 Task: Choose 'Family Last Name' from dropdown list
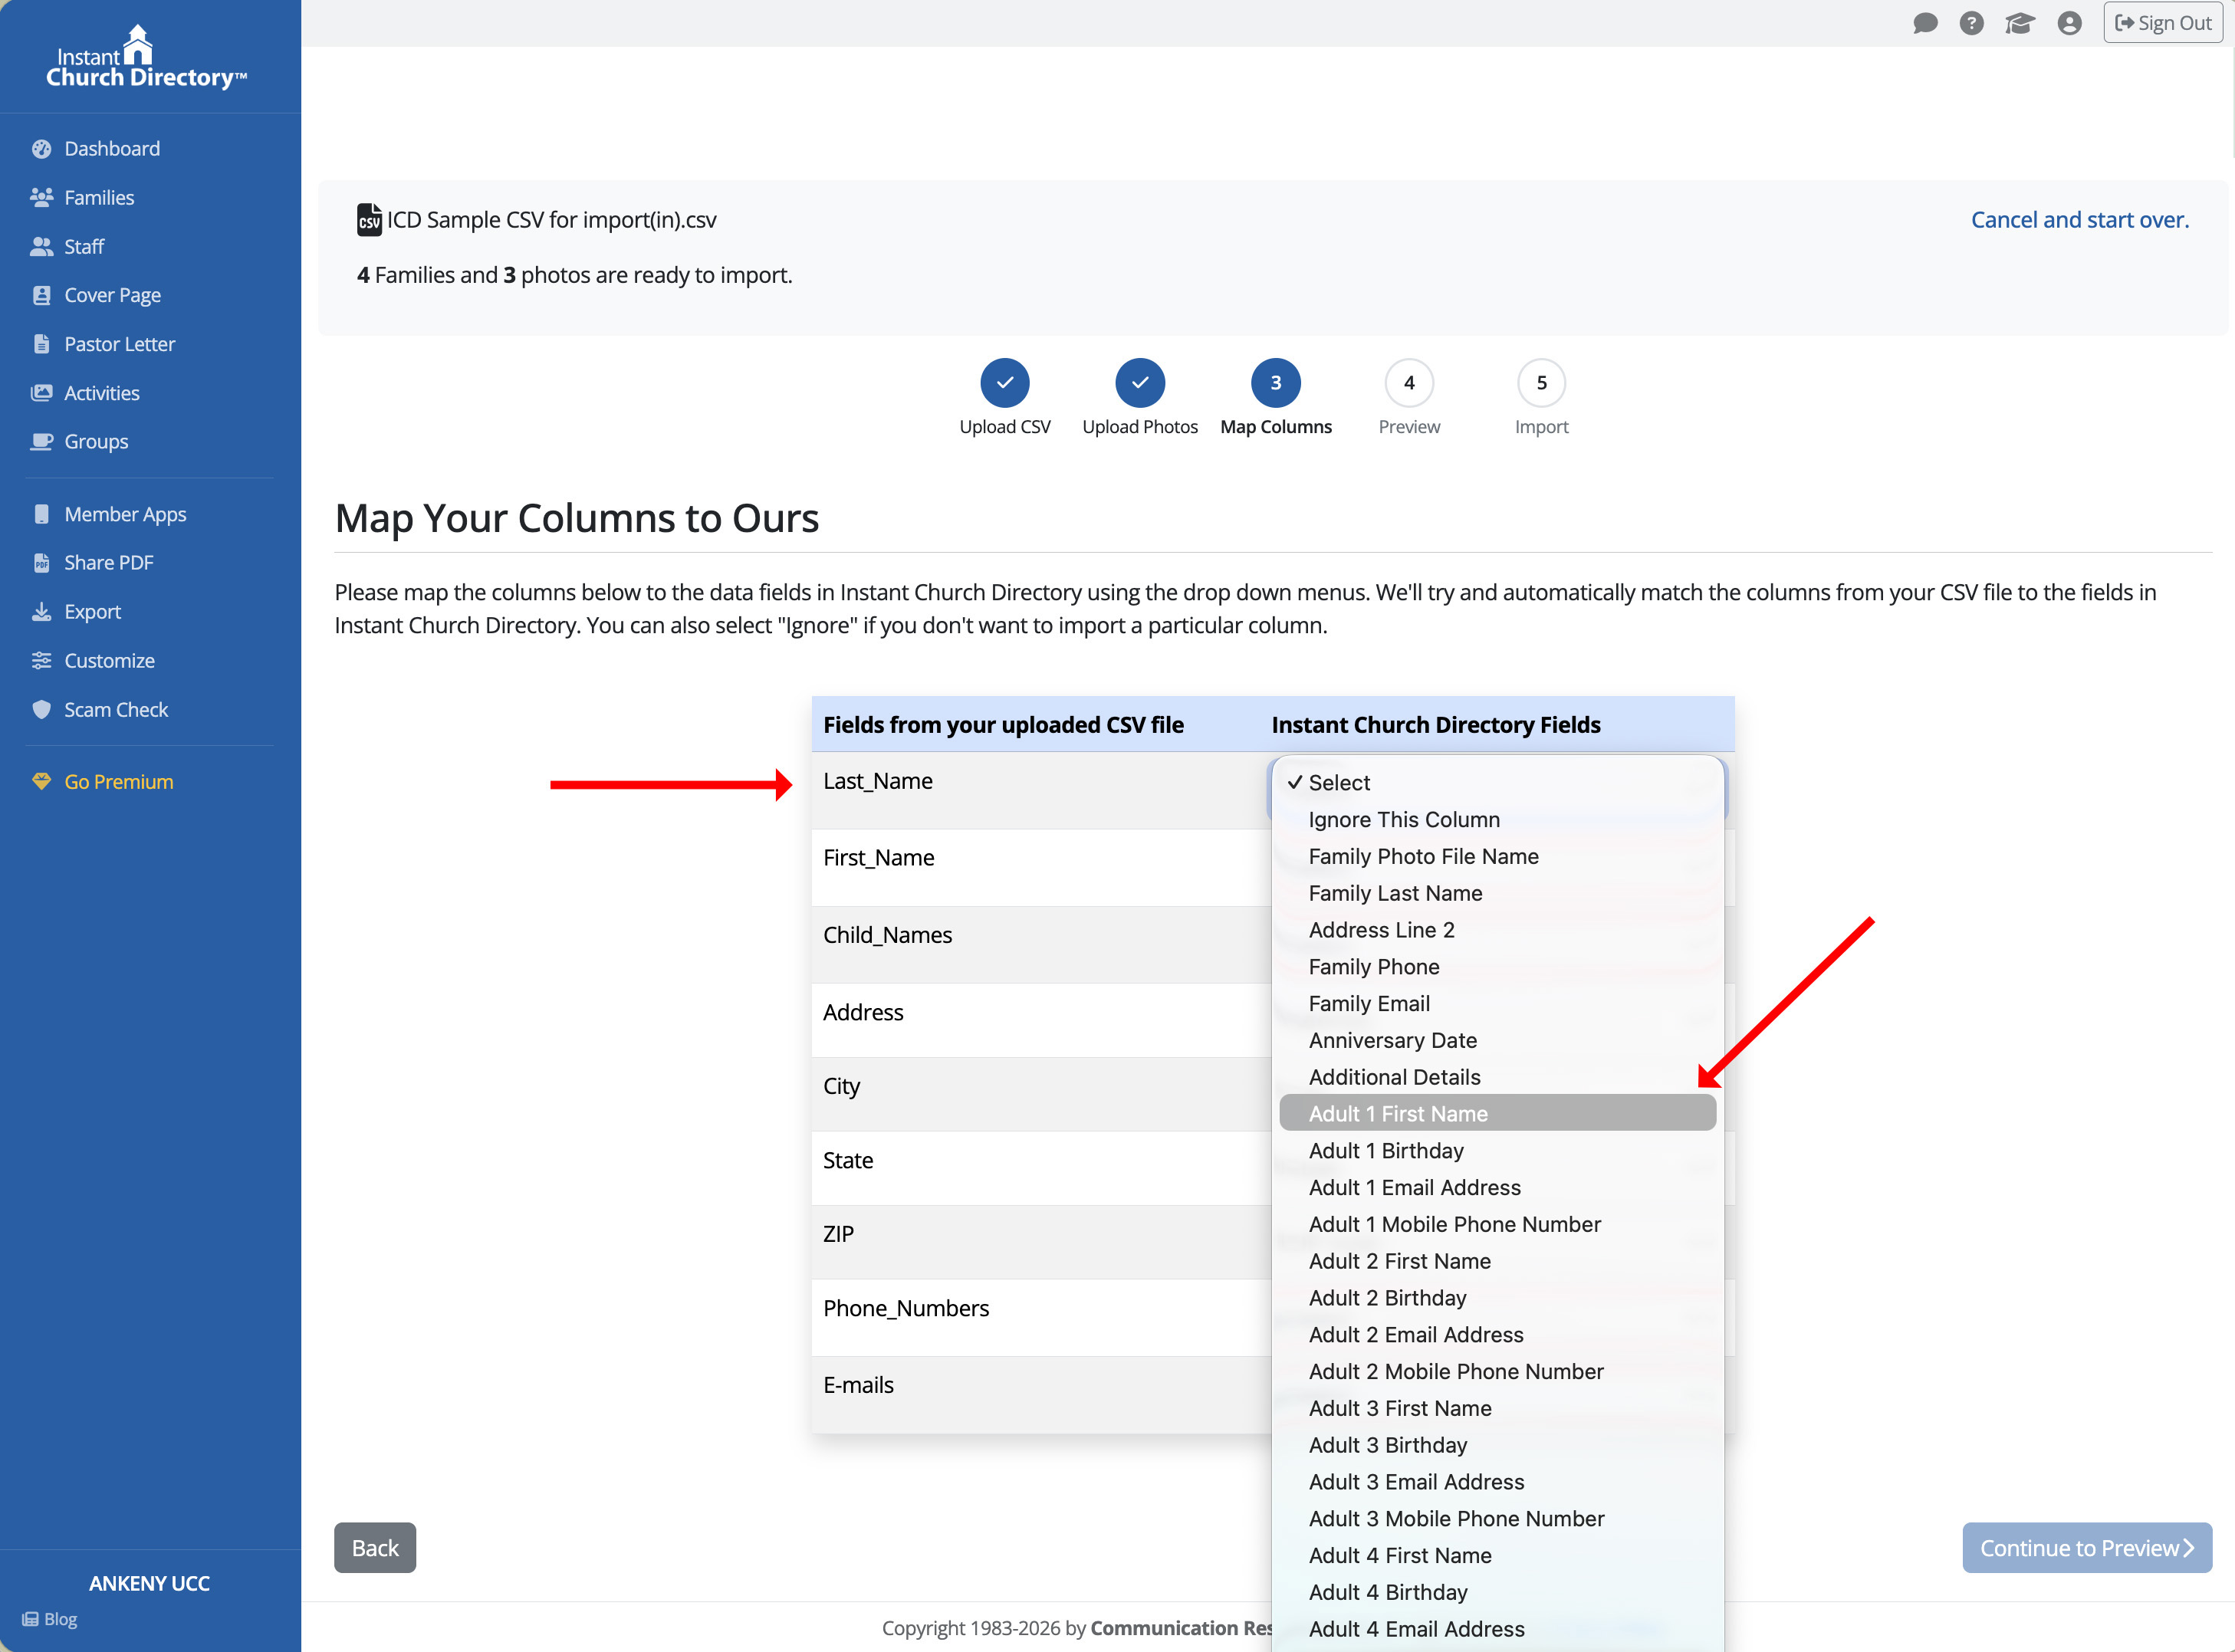click(1395, 893)
